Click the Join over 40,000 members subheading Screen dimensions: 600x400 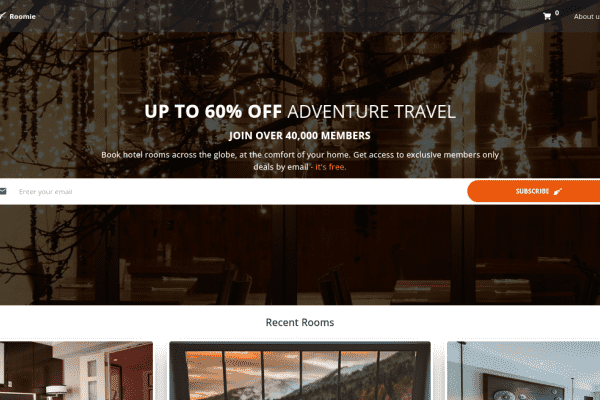coord(300,136)
